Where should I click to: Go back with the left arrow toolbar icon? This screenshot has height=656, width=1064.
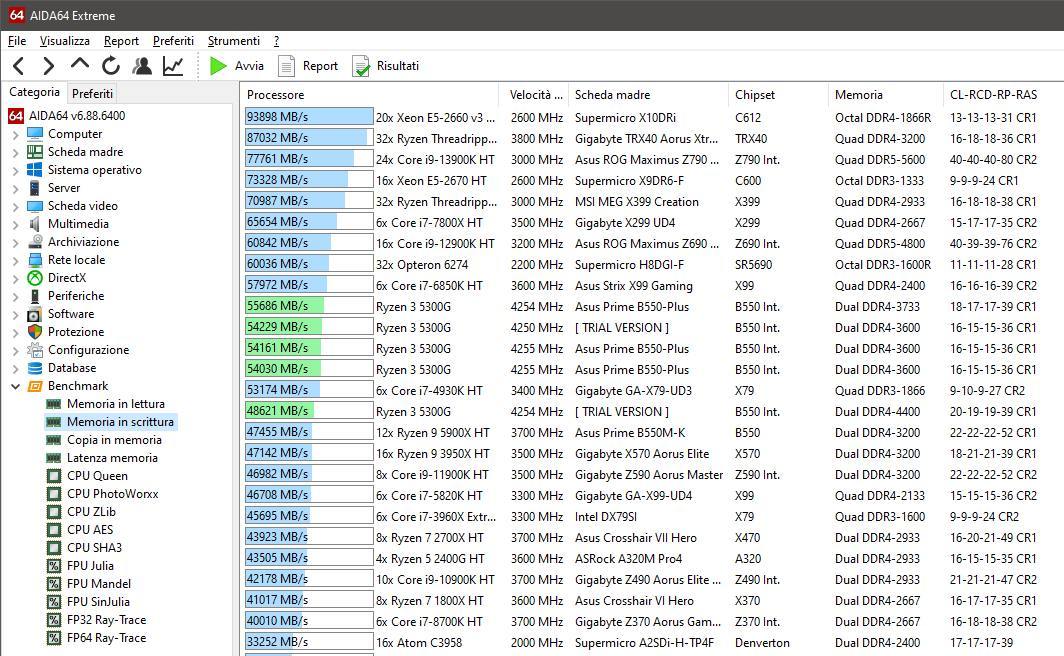click(18, 66)
